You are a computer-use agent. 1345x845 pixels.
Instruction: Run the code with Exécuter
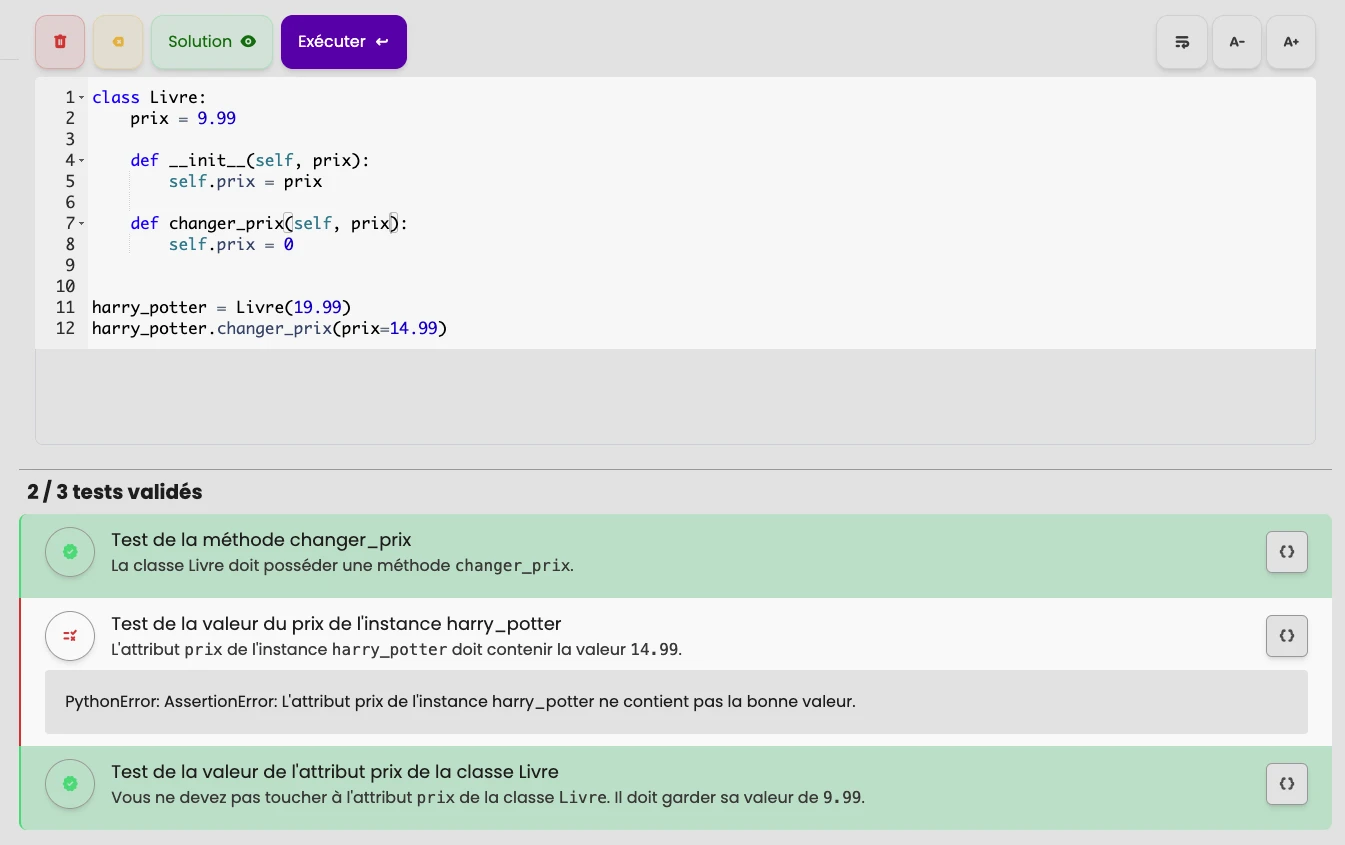pyautogui.click(x=344, y=41)
